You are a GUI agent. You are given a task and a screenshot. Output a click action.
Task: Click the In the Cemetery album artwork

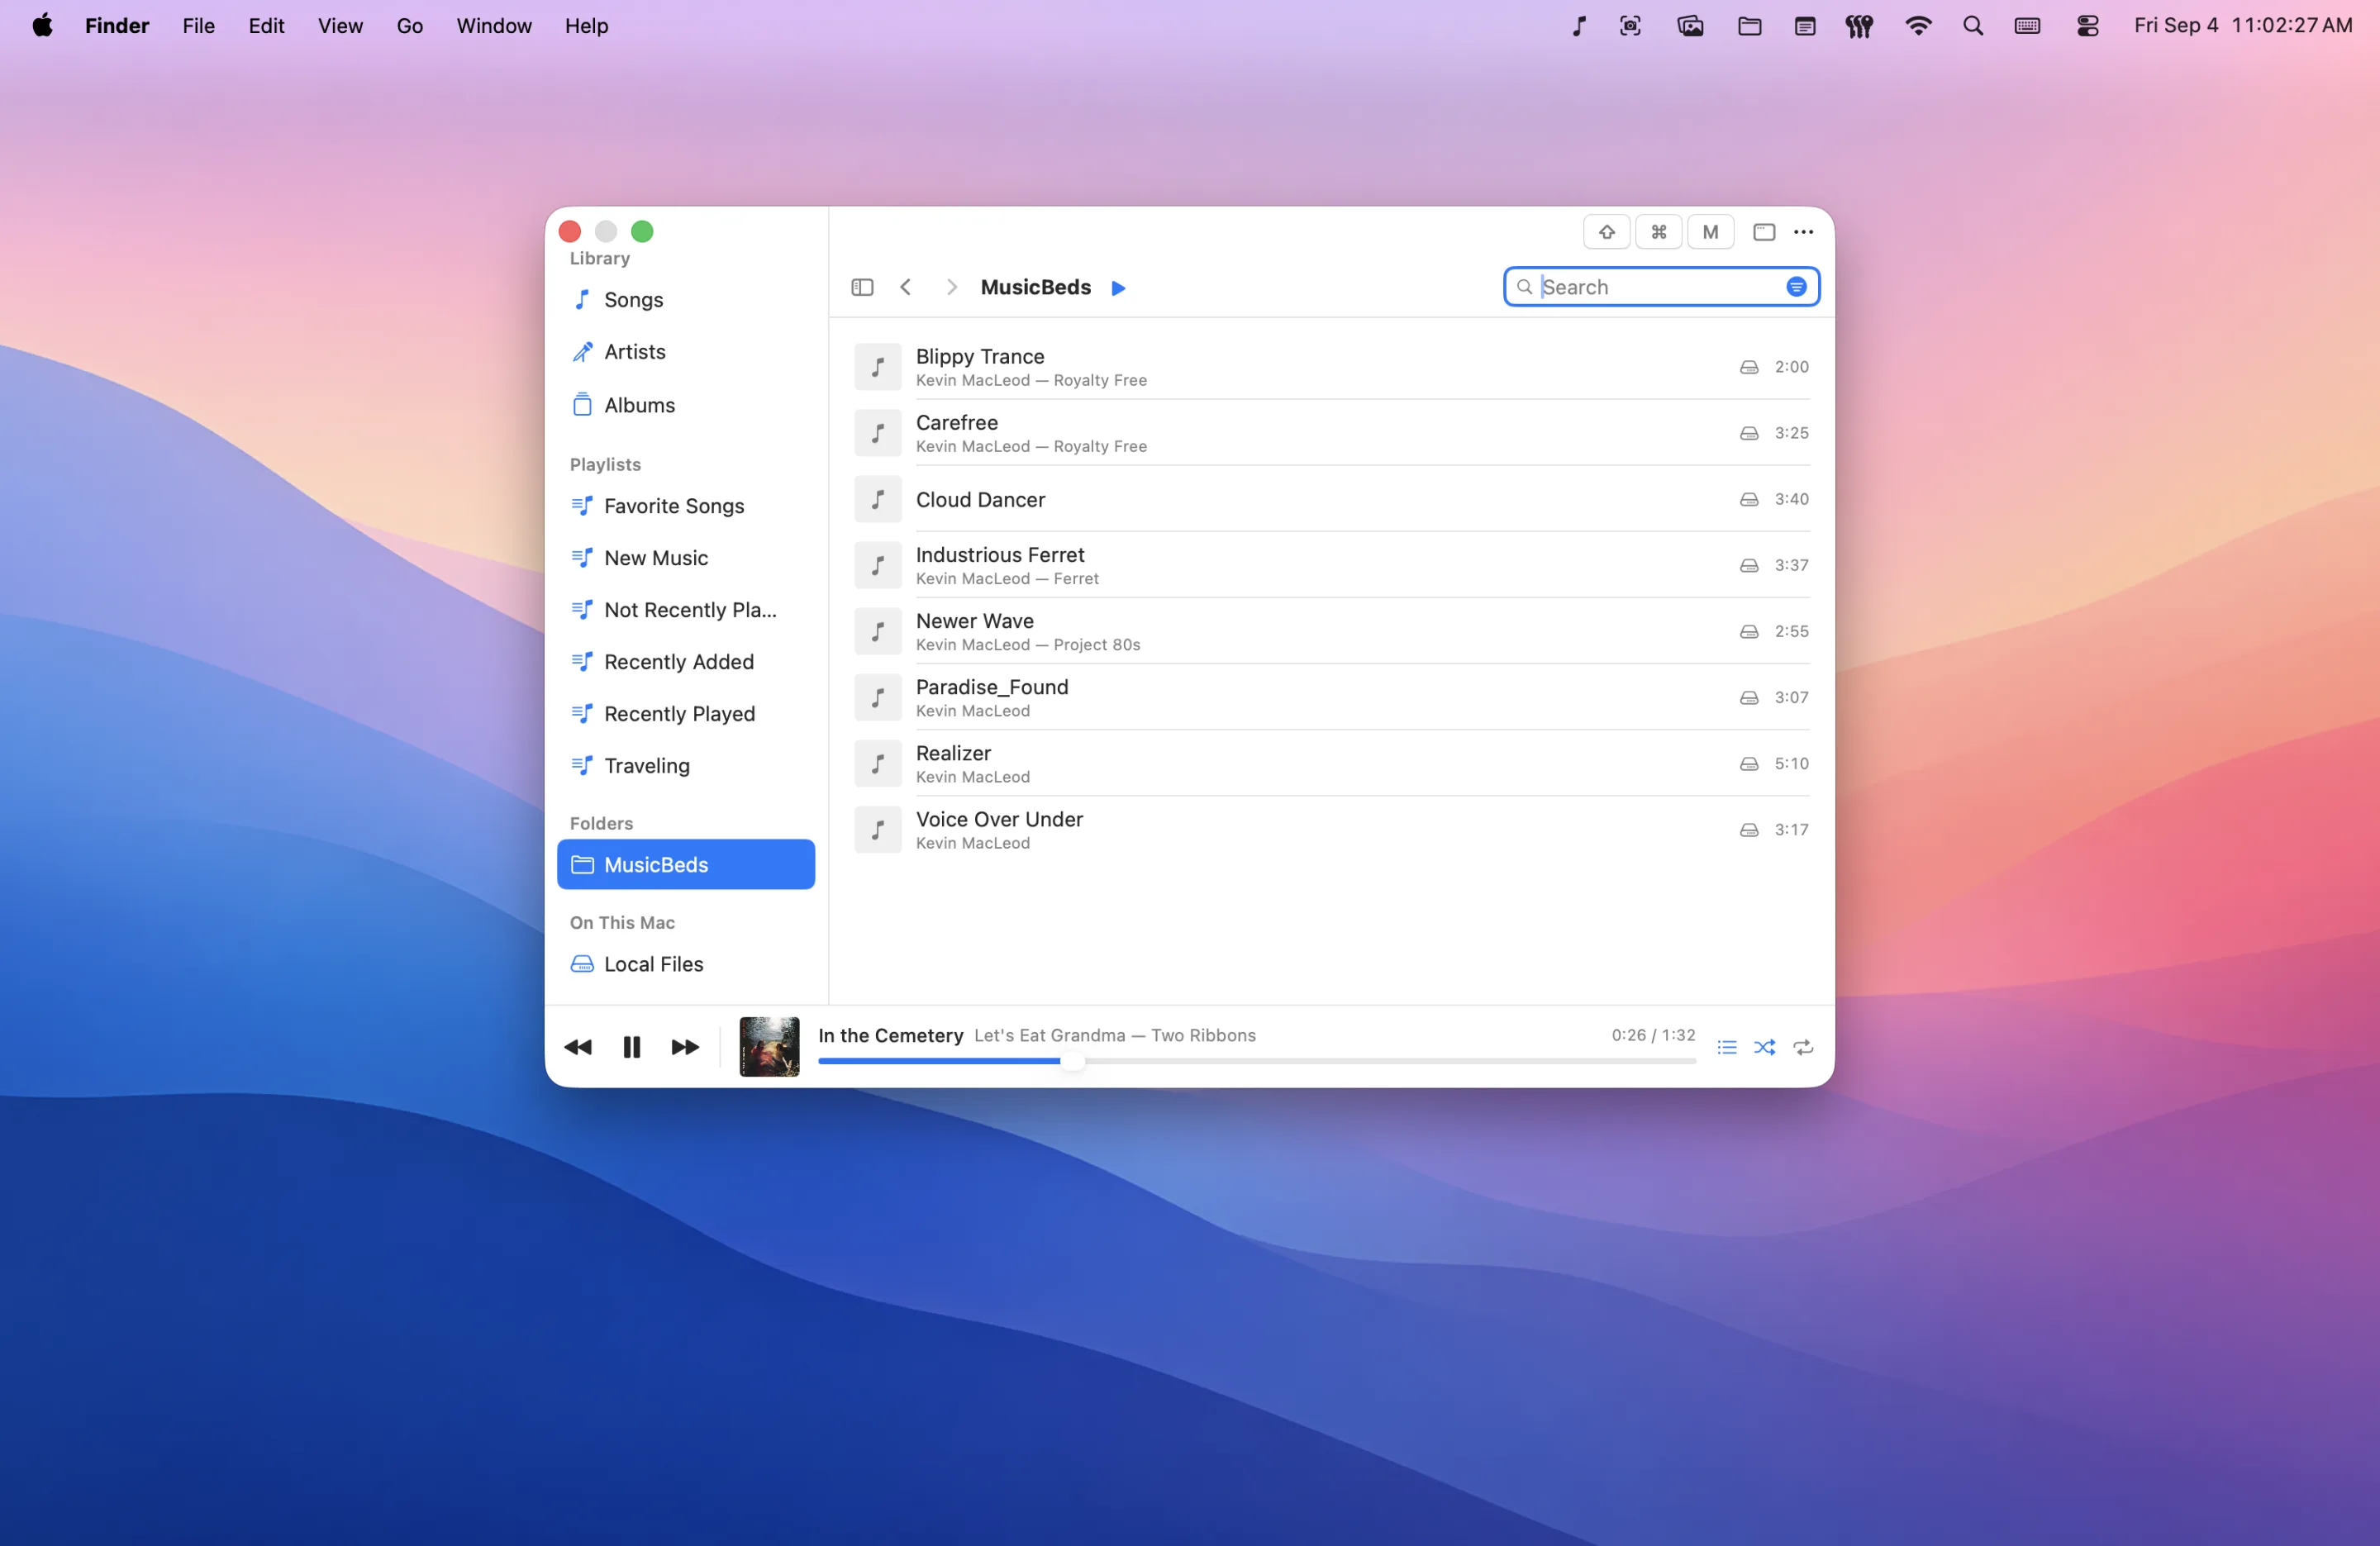[769, 1046]
